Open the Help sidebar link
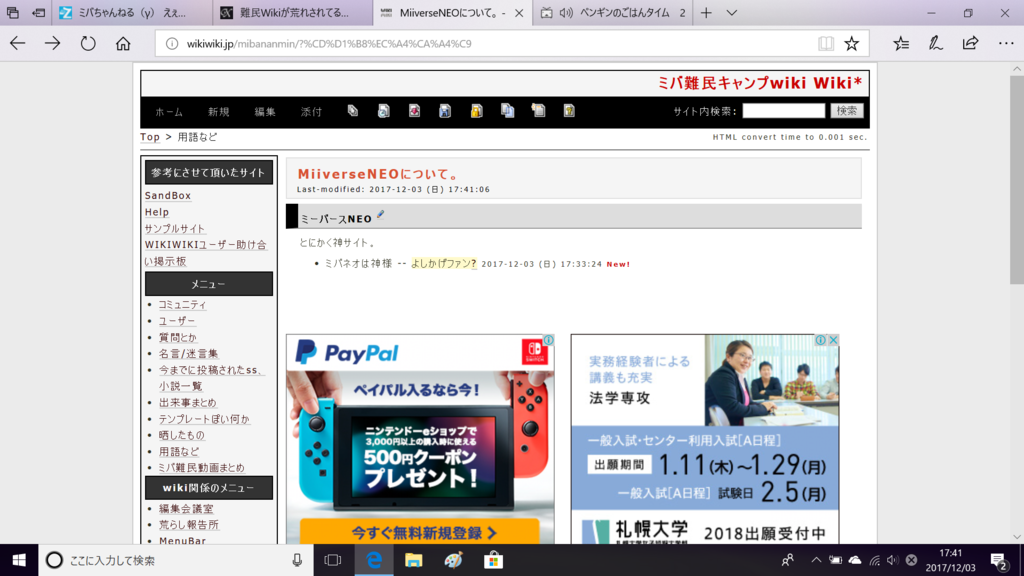Screen dimensions: 1024x576 pos(157,212)
